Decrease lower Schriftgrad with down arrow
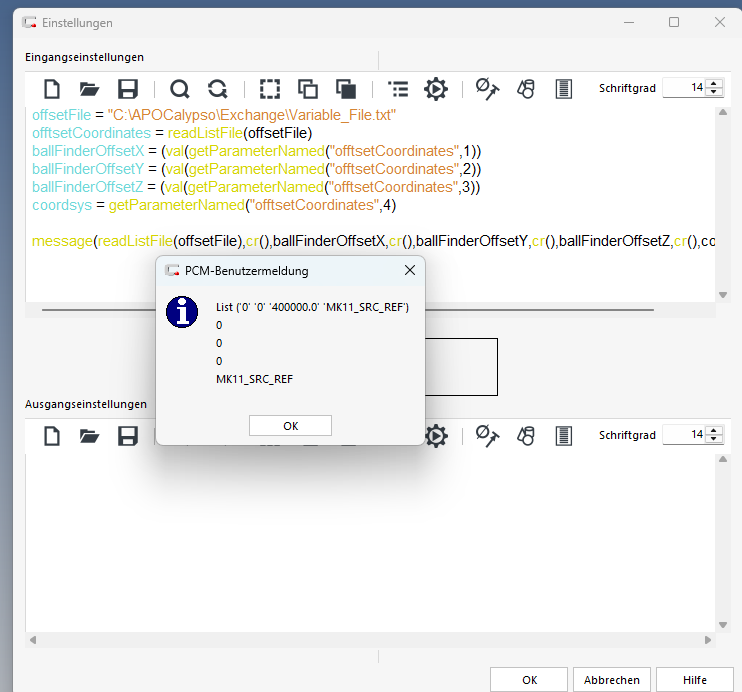742x692 pixels. tap(714, 440)
